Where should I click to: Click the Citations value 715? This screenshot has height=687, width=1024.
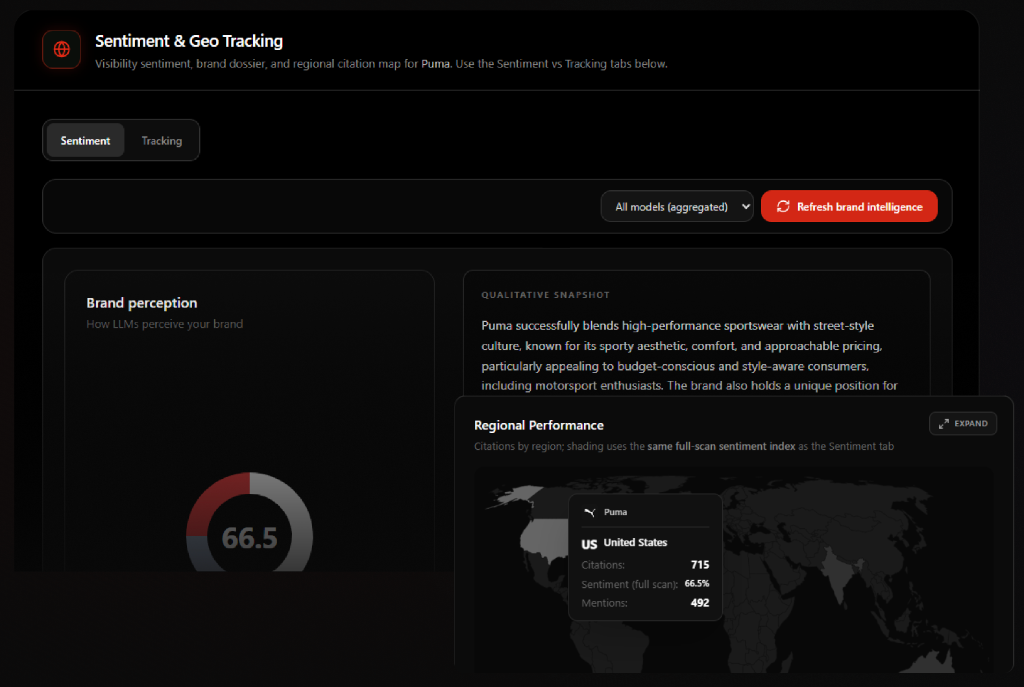tap(700, 564)
